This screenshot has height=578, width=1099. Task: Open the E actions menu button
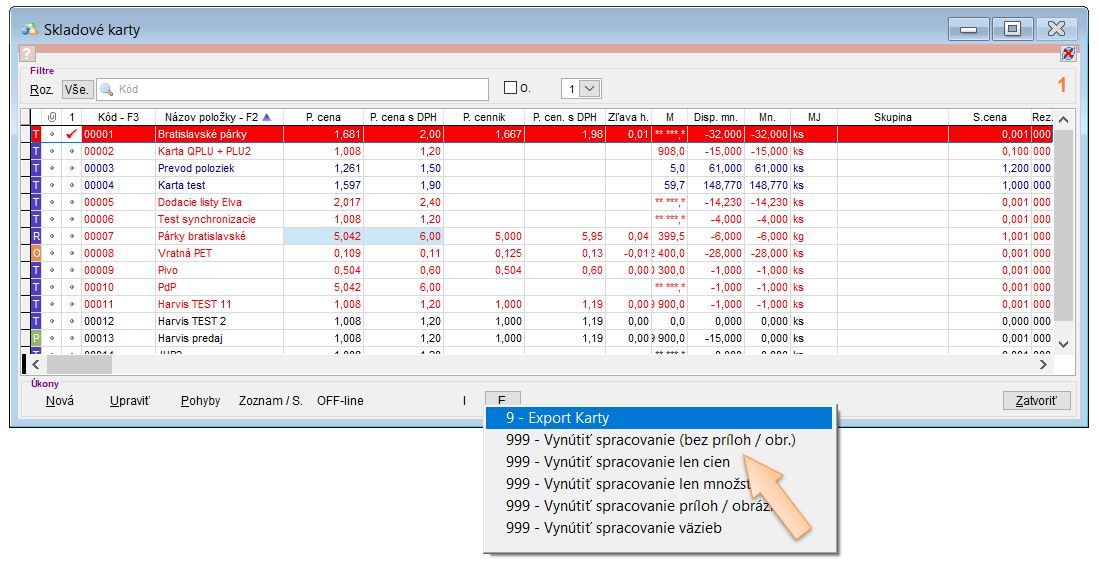coord(502,401)
